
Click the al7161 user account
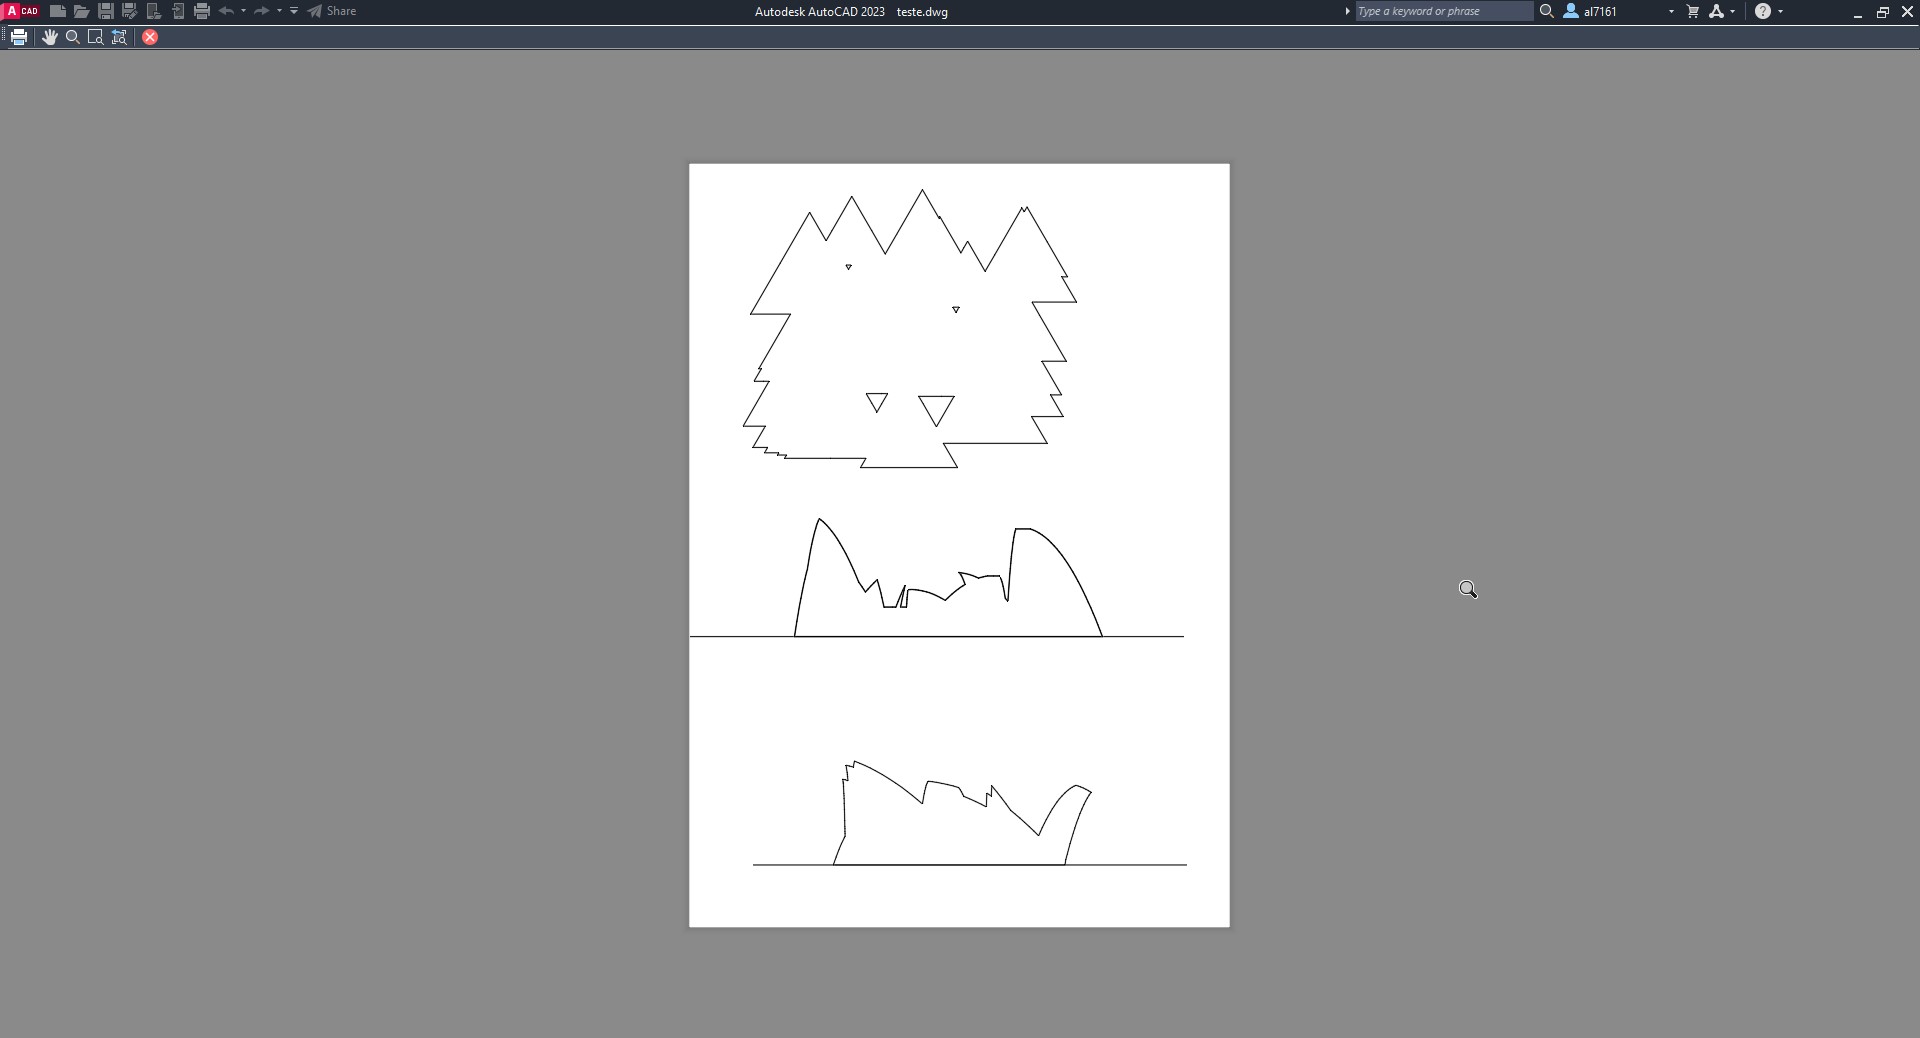tap(1591, 11)
